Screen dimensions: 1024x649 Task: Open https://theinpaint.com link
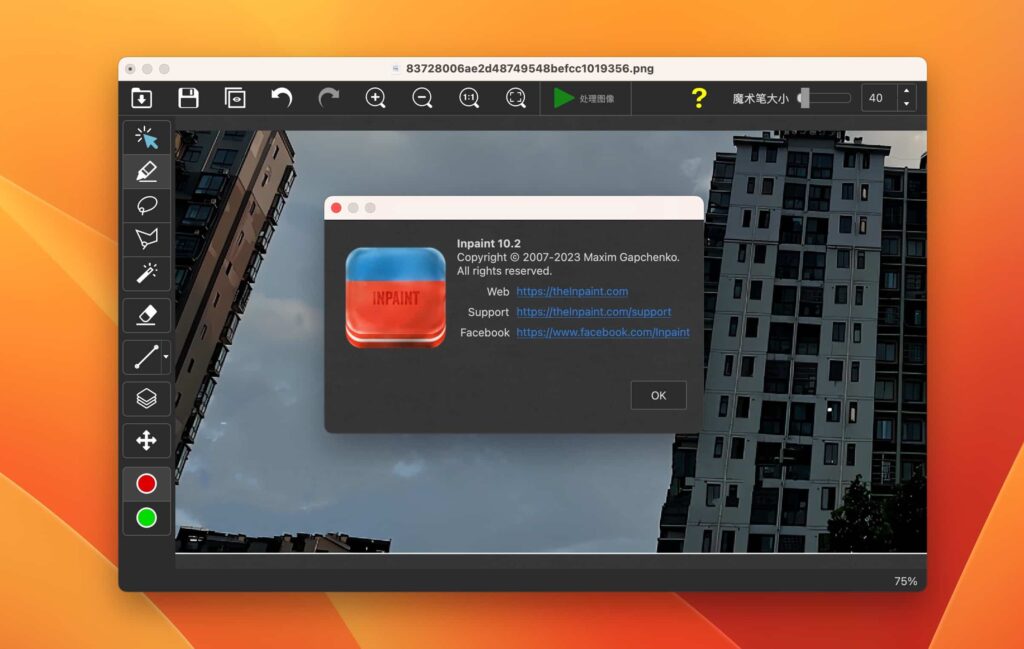[x=572, y=291]
